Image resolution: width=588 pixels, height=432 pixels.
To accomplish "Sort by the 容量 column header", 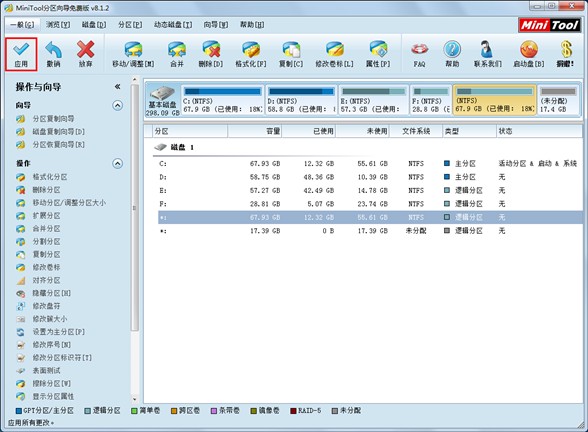I will (x=255, y=131).
